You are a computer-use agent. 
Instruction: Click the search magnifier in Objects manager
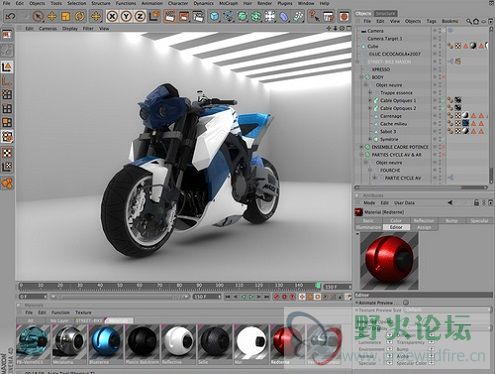tap(469, 21)
